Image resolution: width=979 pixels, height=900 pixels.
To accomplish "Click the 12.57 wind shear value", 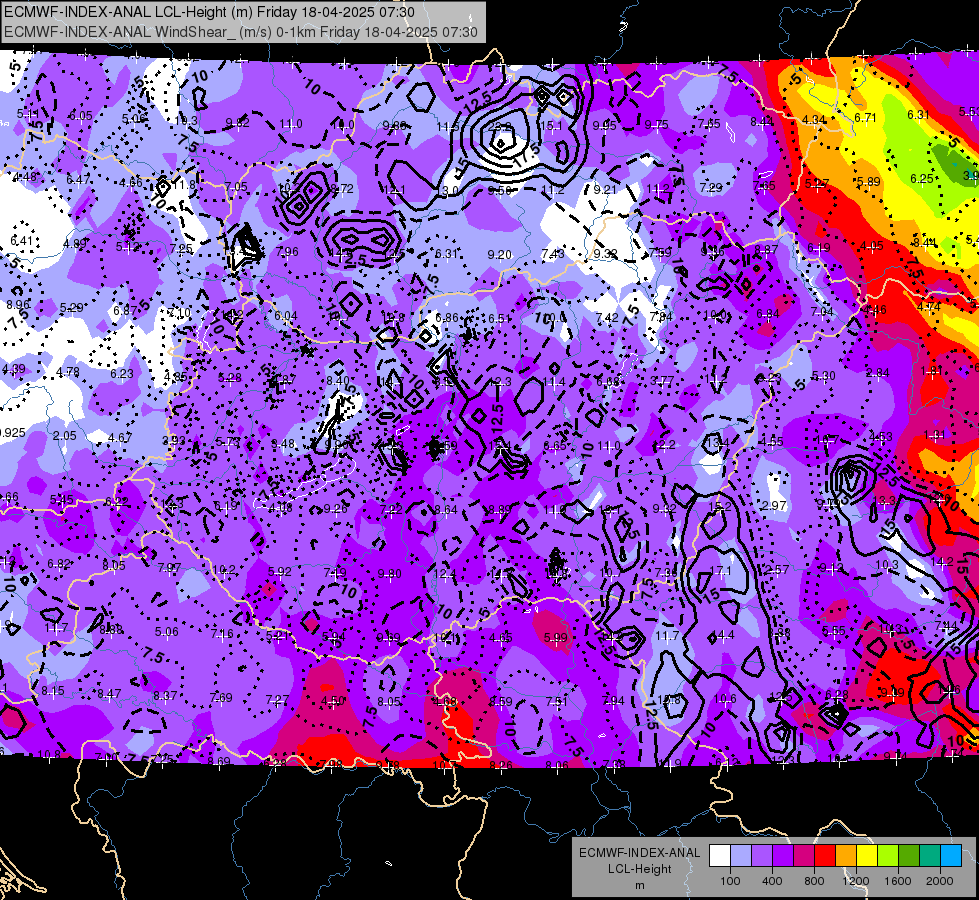I will (776, 570).
